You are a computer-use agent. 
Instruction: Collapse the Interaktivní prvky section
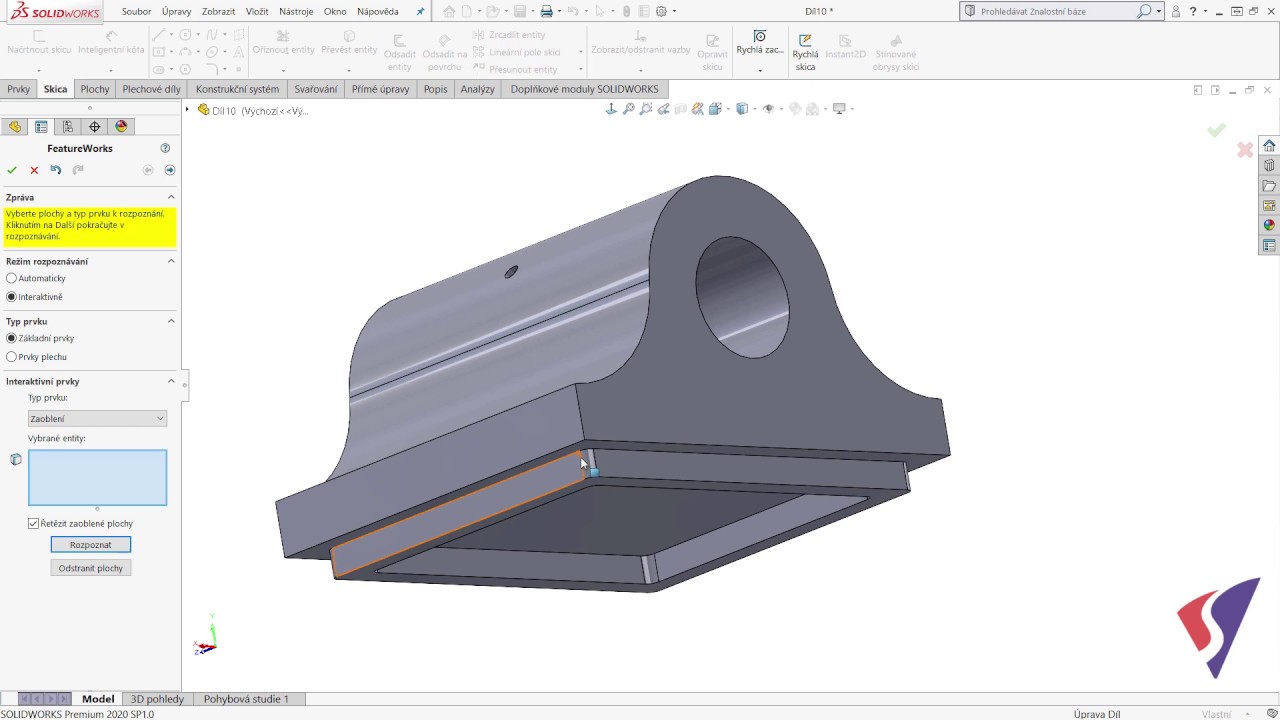pyautogui.click(x=171, y=381)
